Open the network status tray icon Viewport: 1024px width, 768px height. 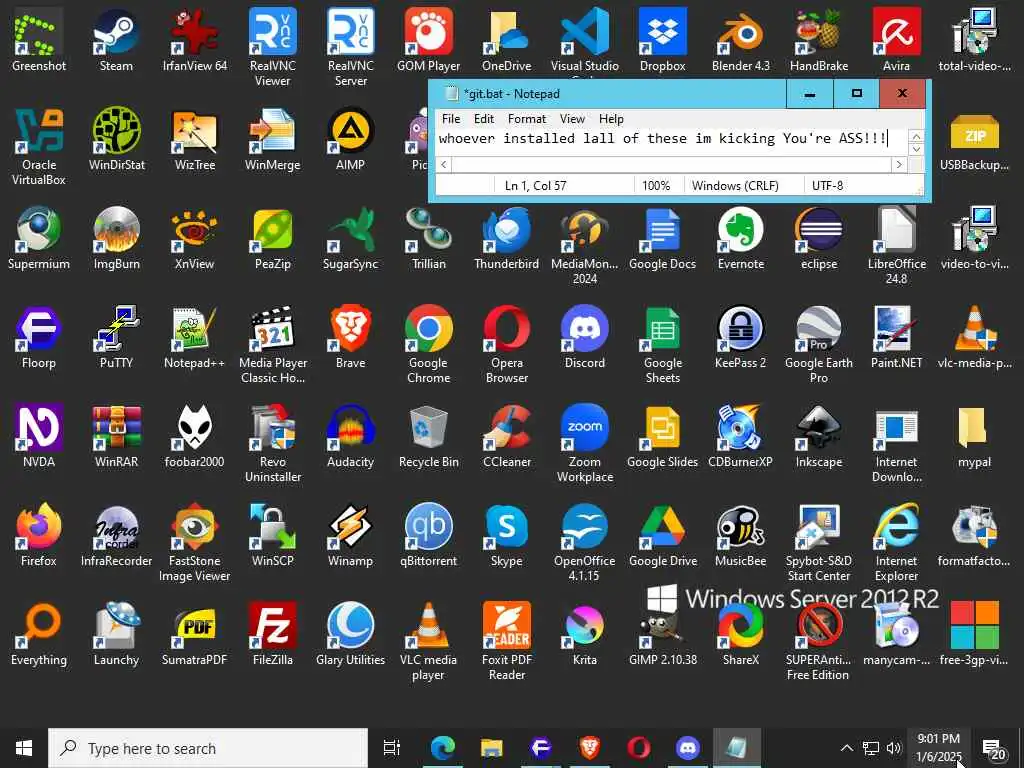871,748
